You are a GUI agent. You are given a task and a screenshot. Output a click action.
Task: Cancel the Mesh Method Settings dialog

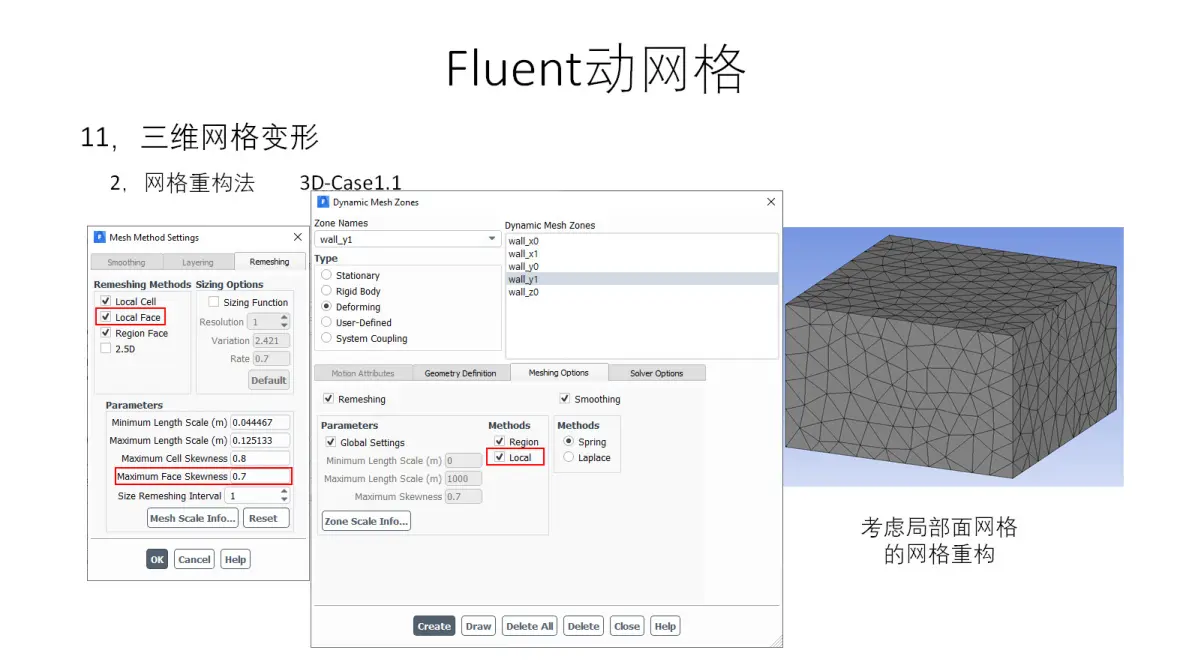[194, 559]
